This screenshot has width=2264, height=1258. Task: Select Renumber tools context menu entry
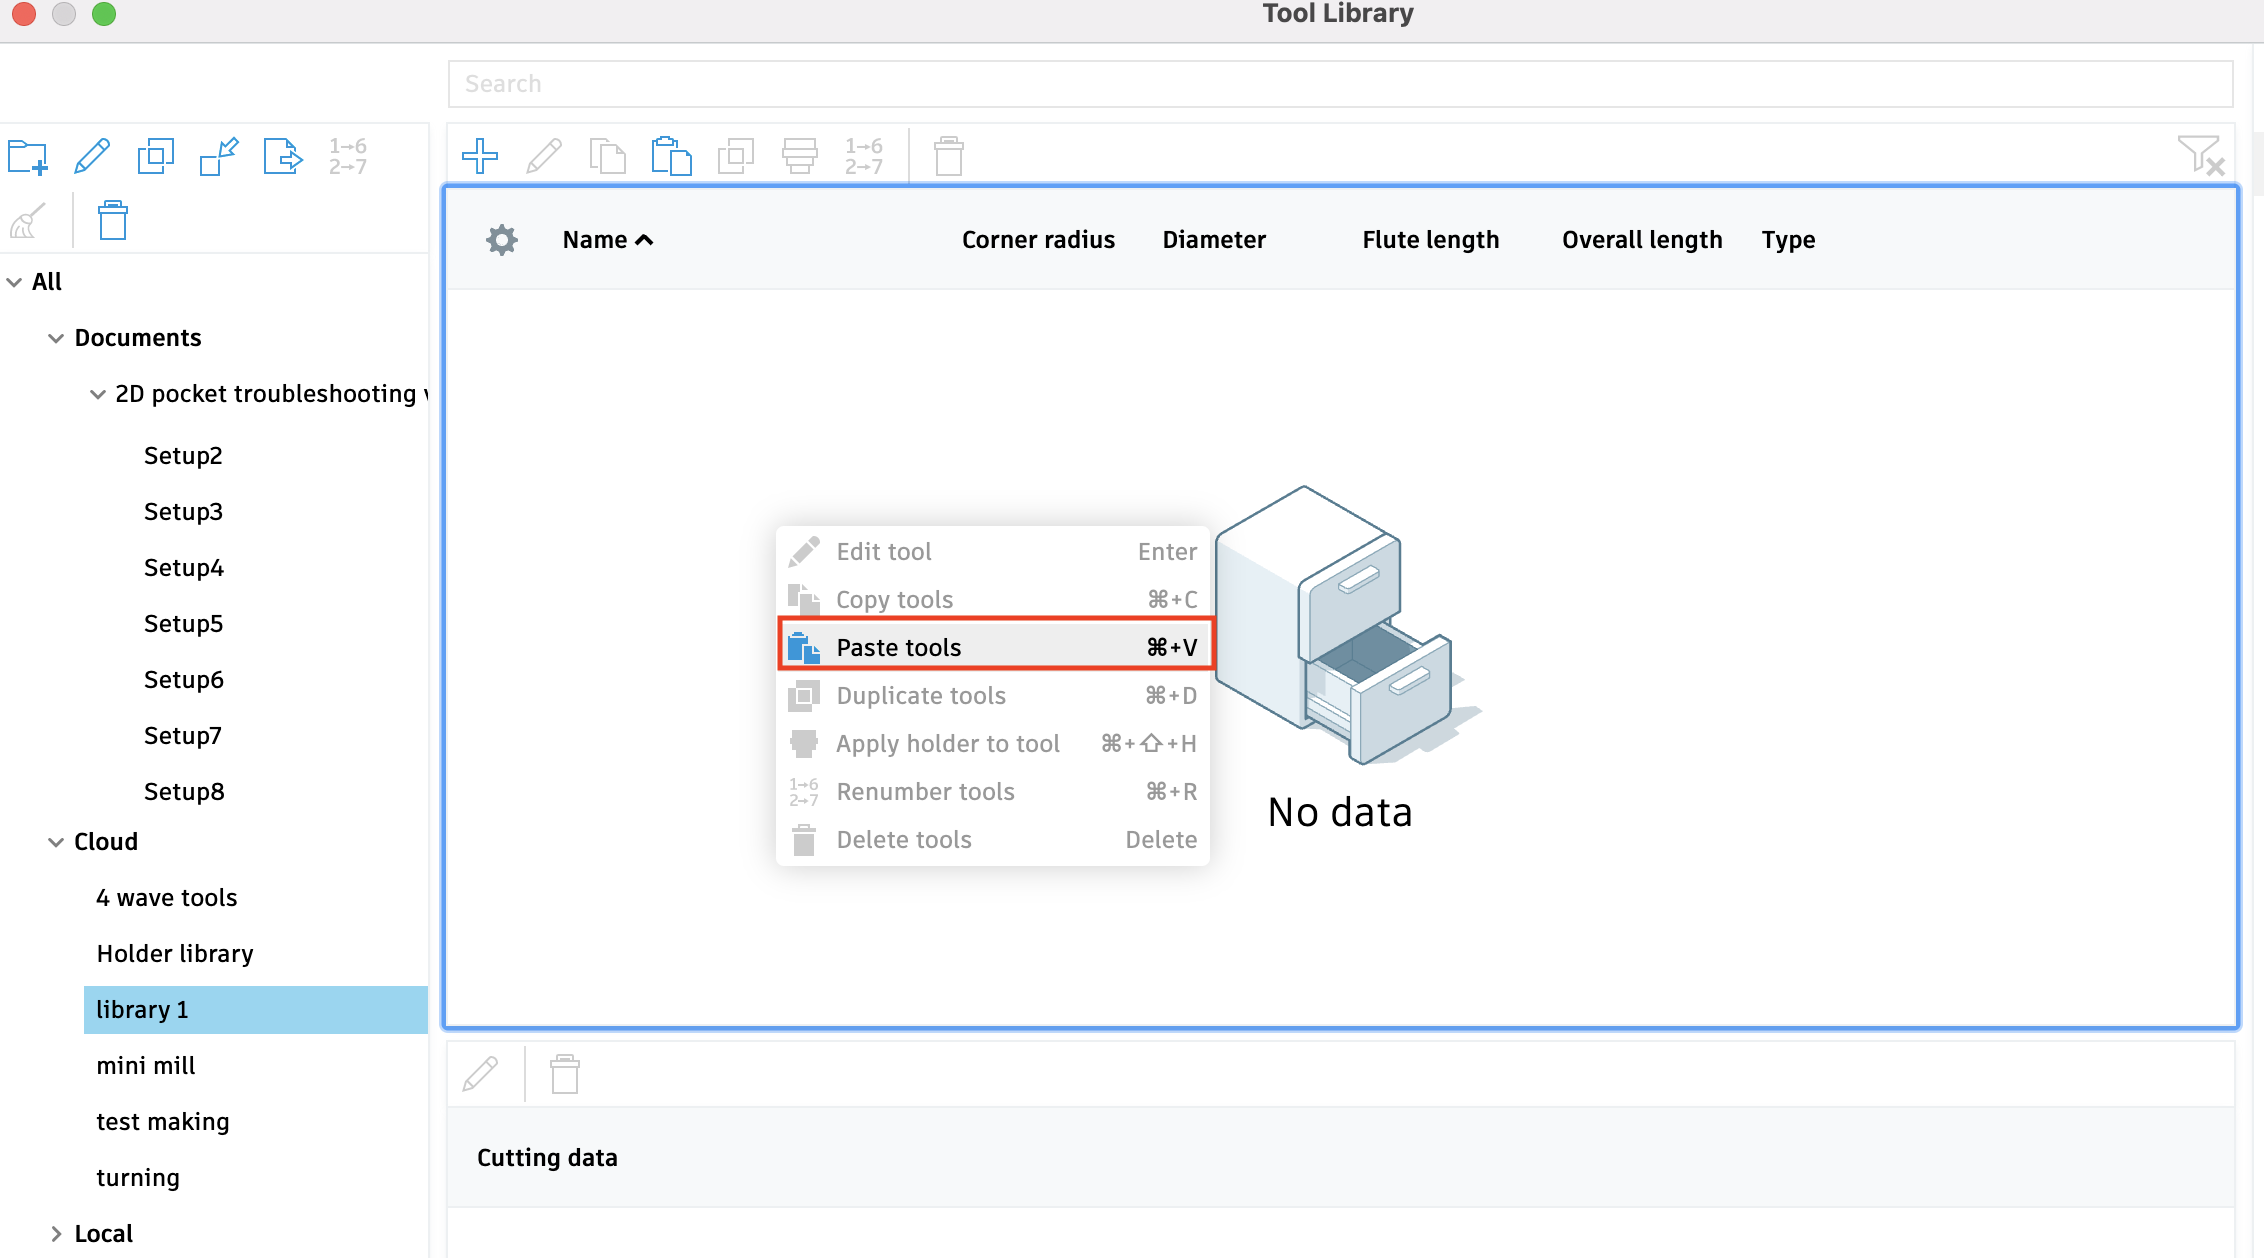tap(925, 792)
